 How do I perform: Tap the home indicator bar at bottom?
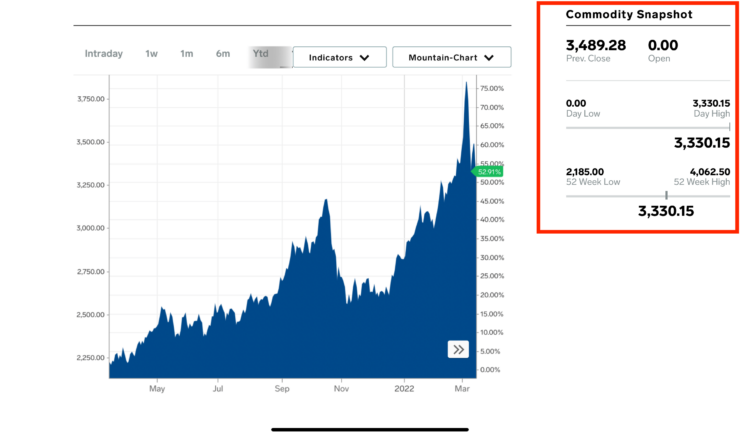(x=370, y=430)
